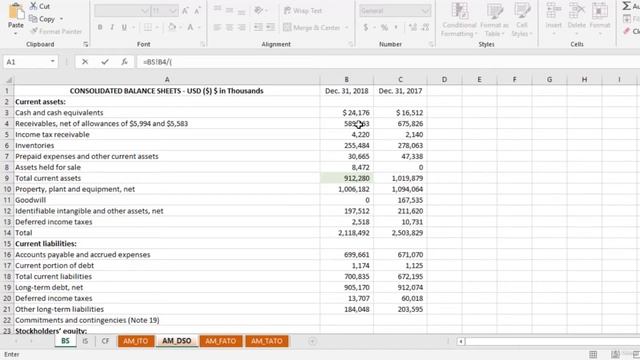The width and height of the screenshot is (640, 360).
Task: Select cell with Inventories 255,484
Action: point(347,146)
